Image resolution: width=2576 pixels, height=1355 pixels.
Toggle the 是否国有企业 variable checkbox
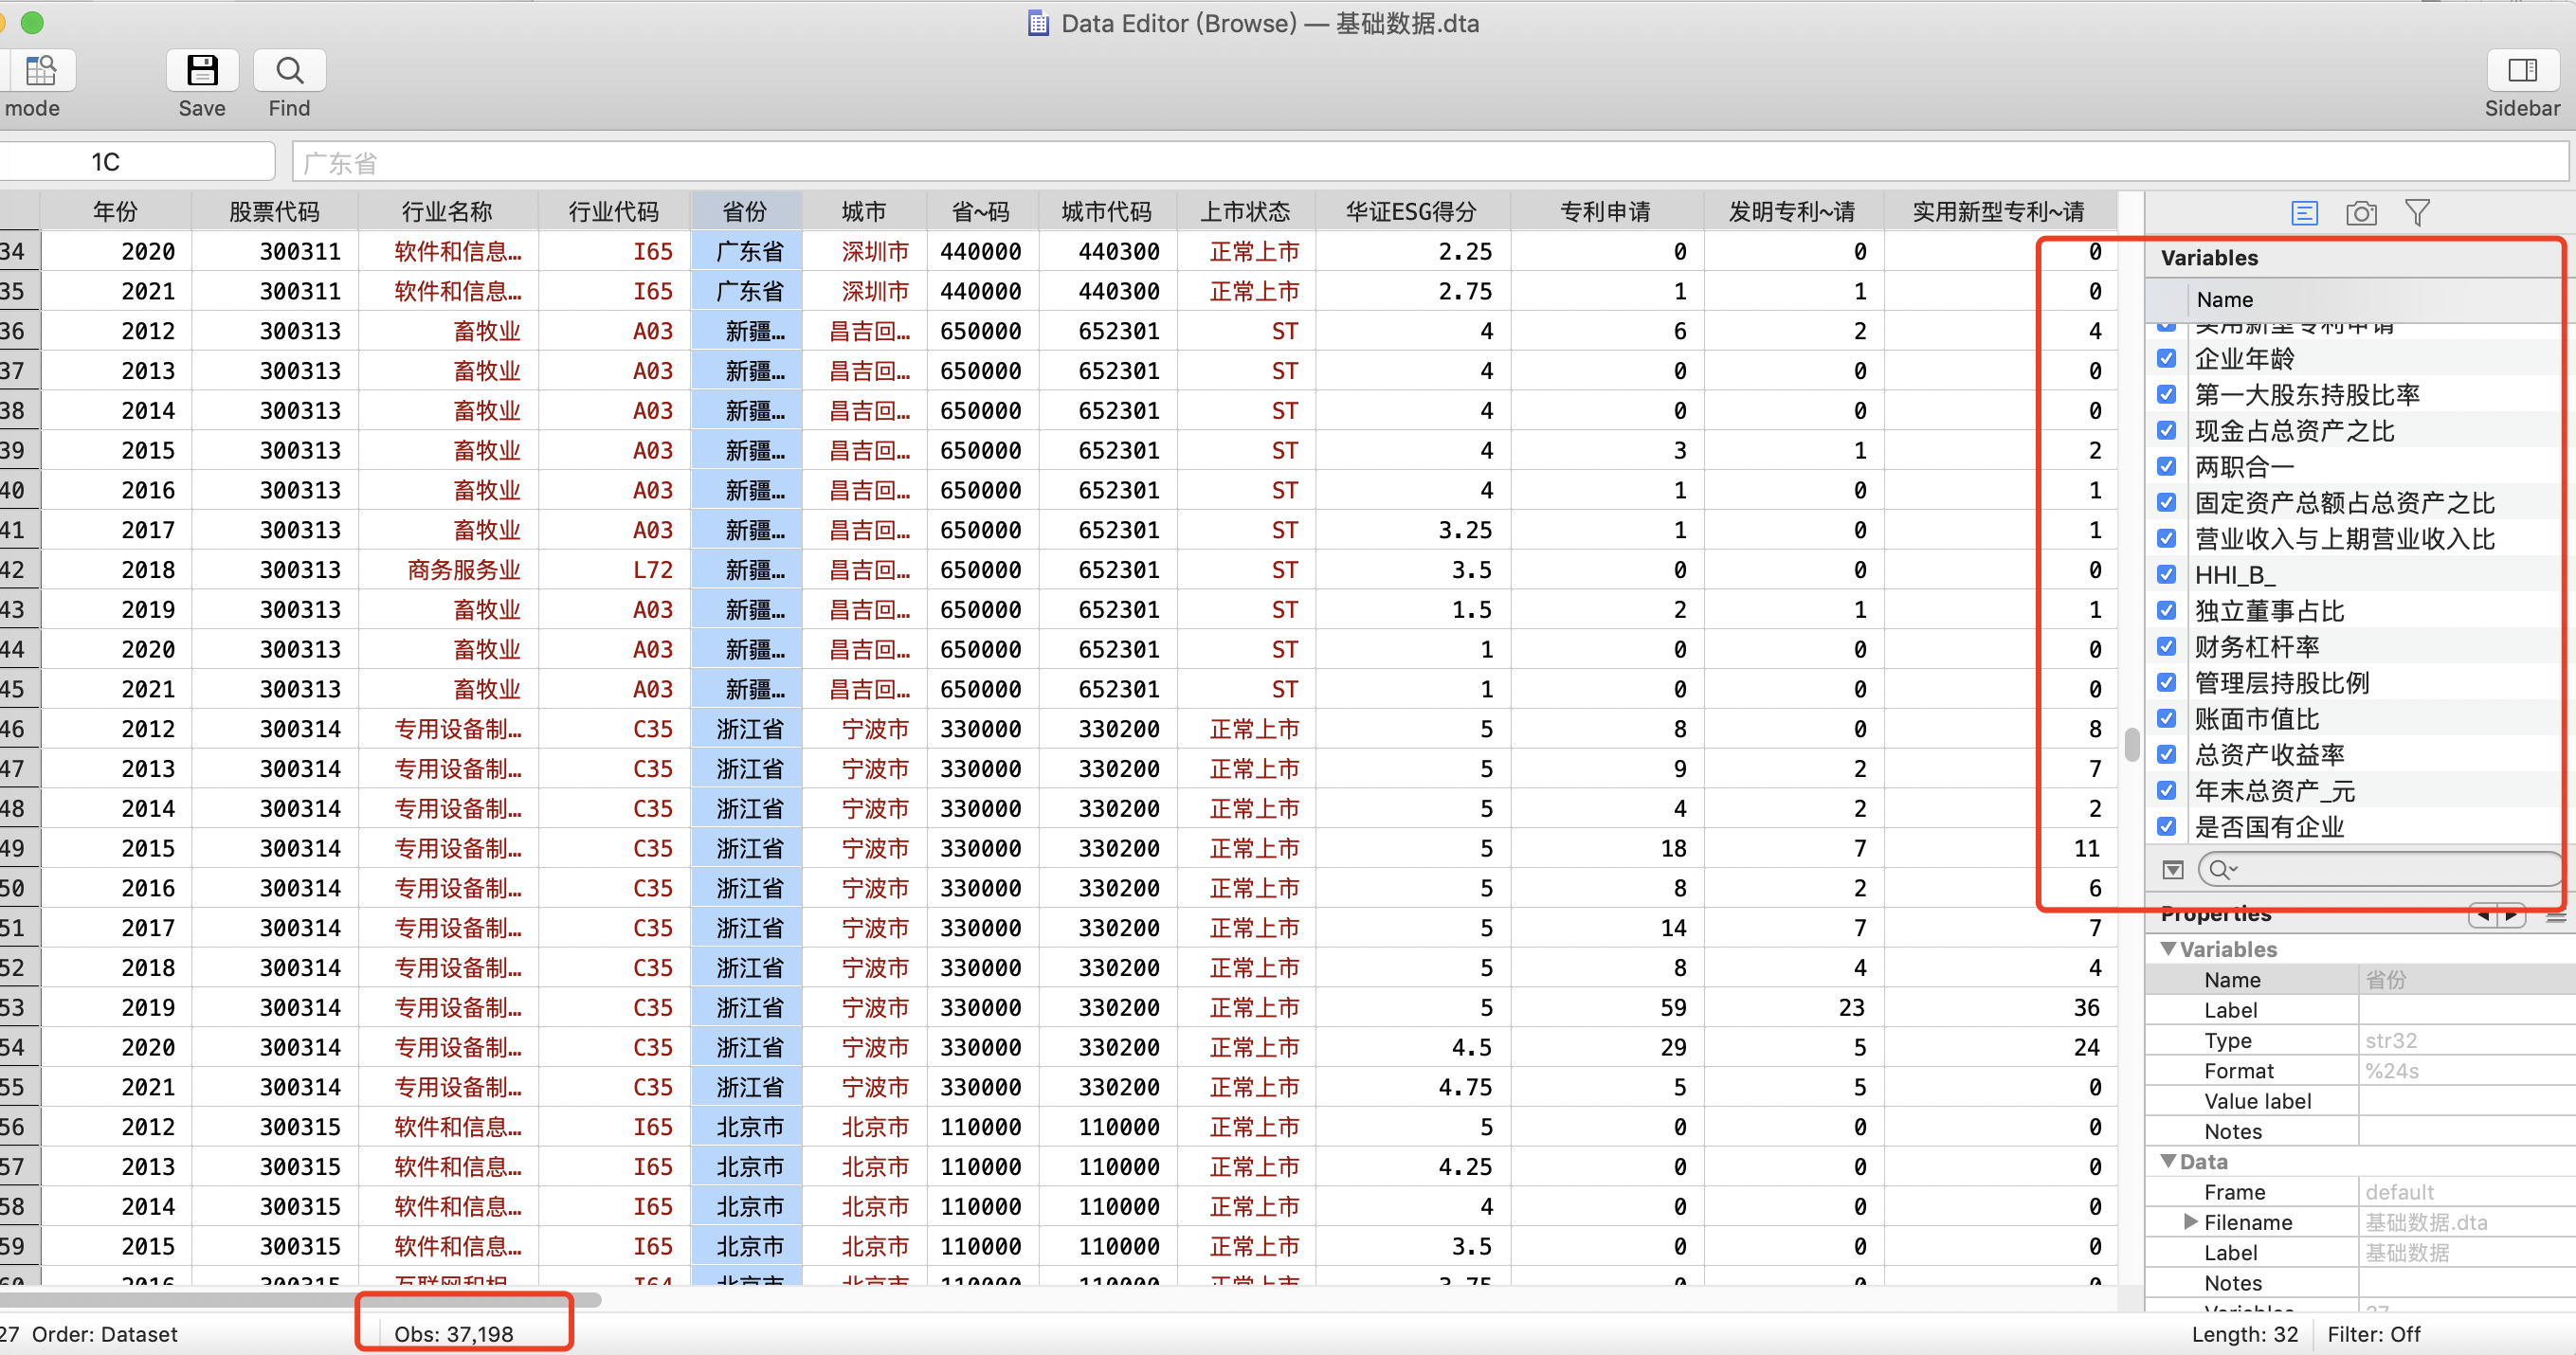point(2166,826)
